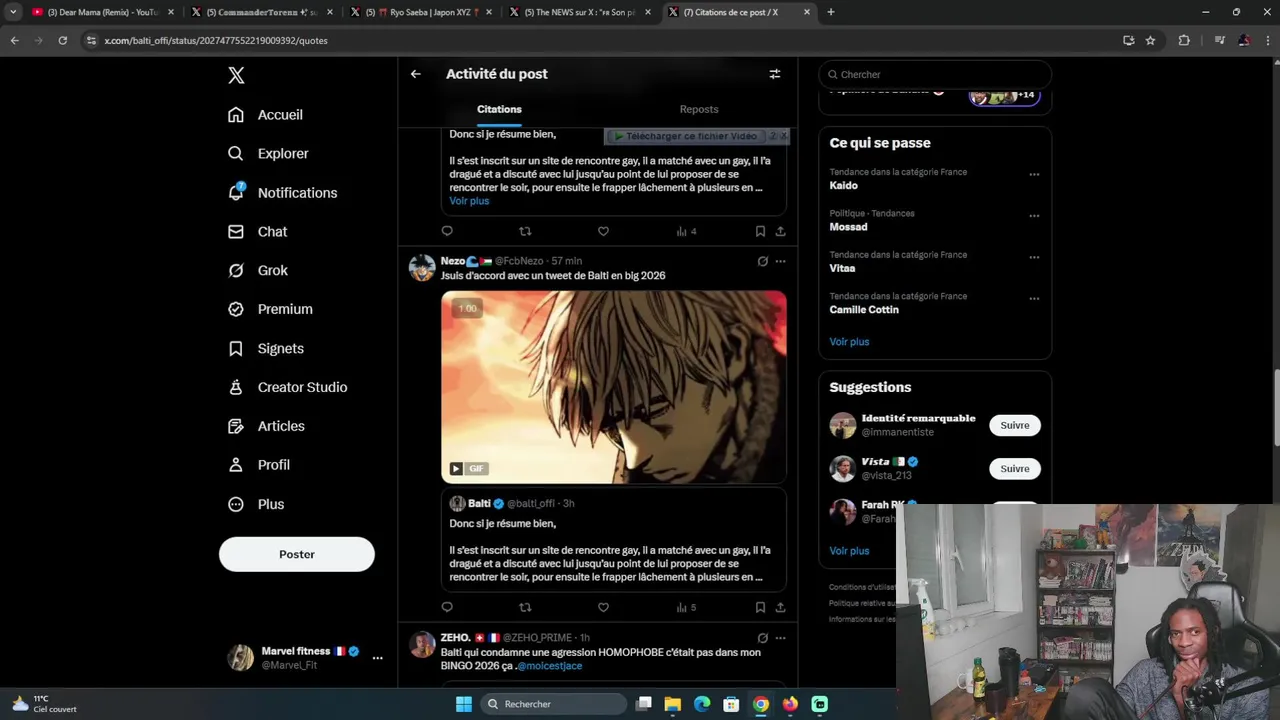This screenshot has height=720, width=1280.
Task: Share Nezo's post
Action: pyautogui.click(x=780, y=607)
